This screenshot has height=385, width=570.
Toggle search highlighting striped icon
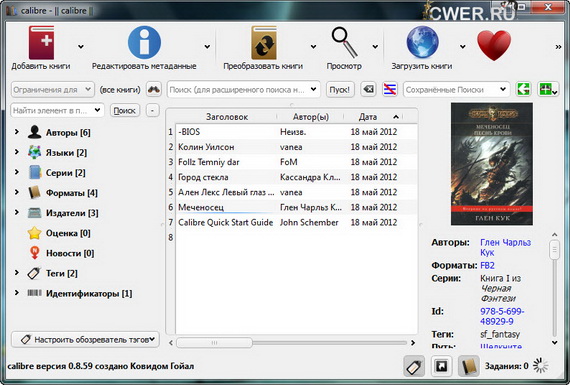(390, 89)
